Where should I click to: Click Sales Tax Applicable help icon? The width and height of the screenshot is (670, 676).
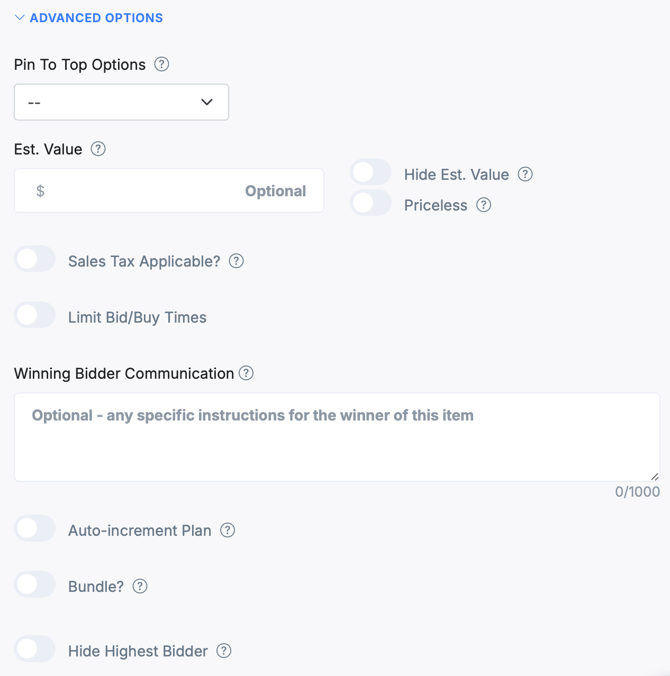tap(236, 261)
